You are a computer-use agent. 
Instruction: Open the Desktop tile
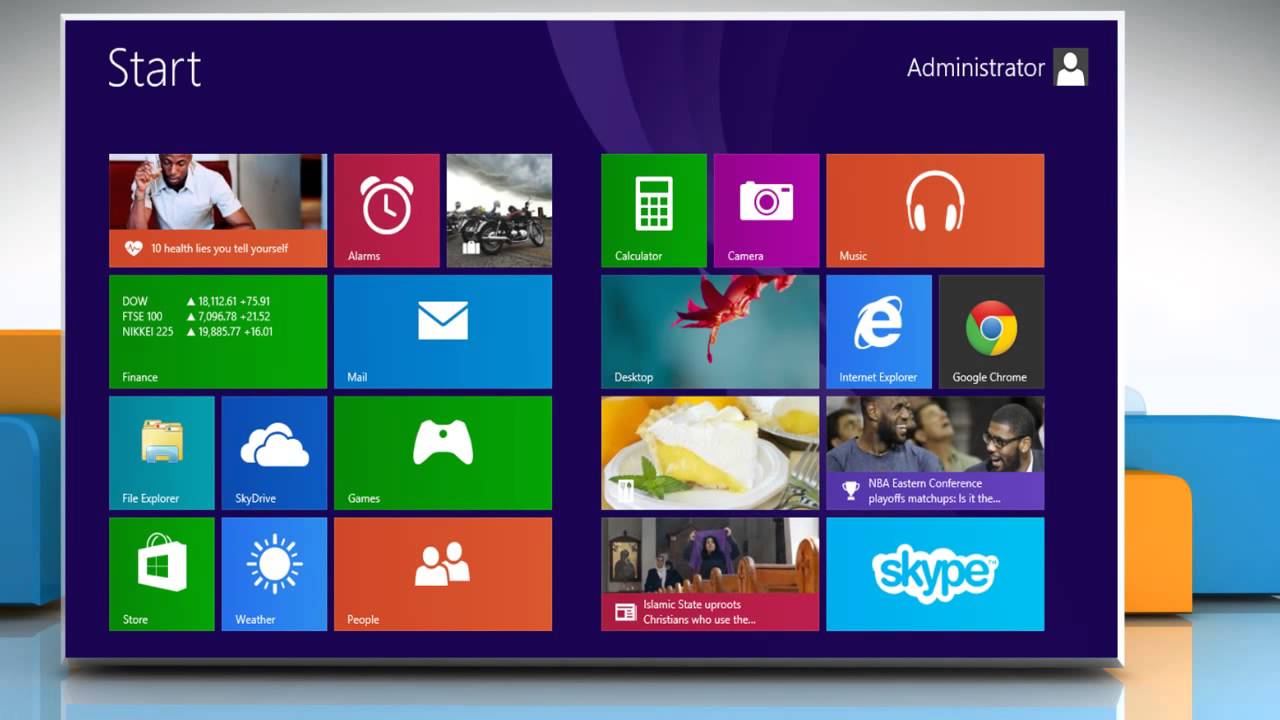point(710,331)
